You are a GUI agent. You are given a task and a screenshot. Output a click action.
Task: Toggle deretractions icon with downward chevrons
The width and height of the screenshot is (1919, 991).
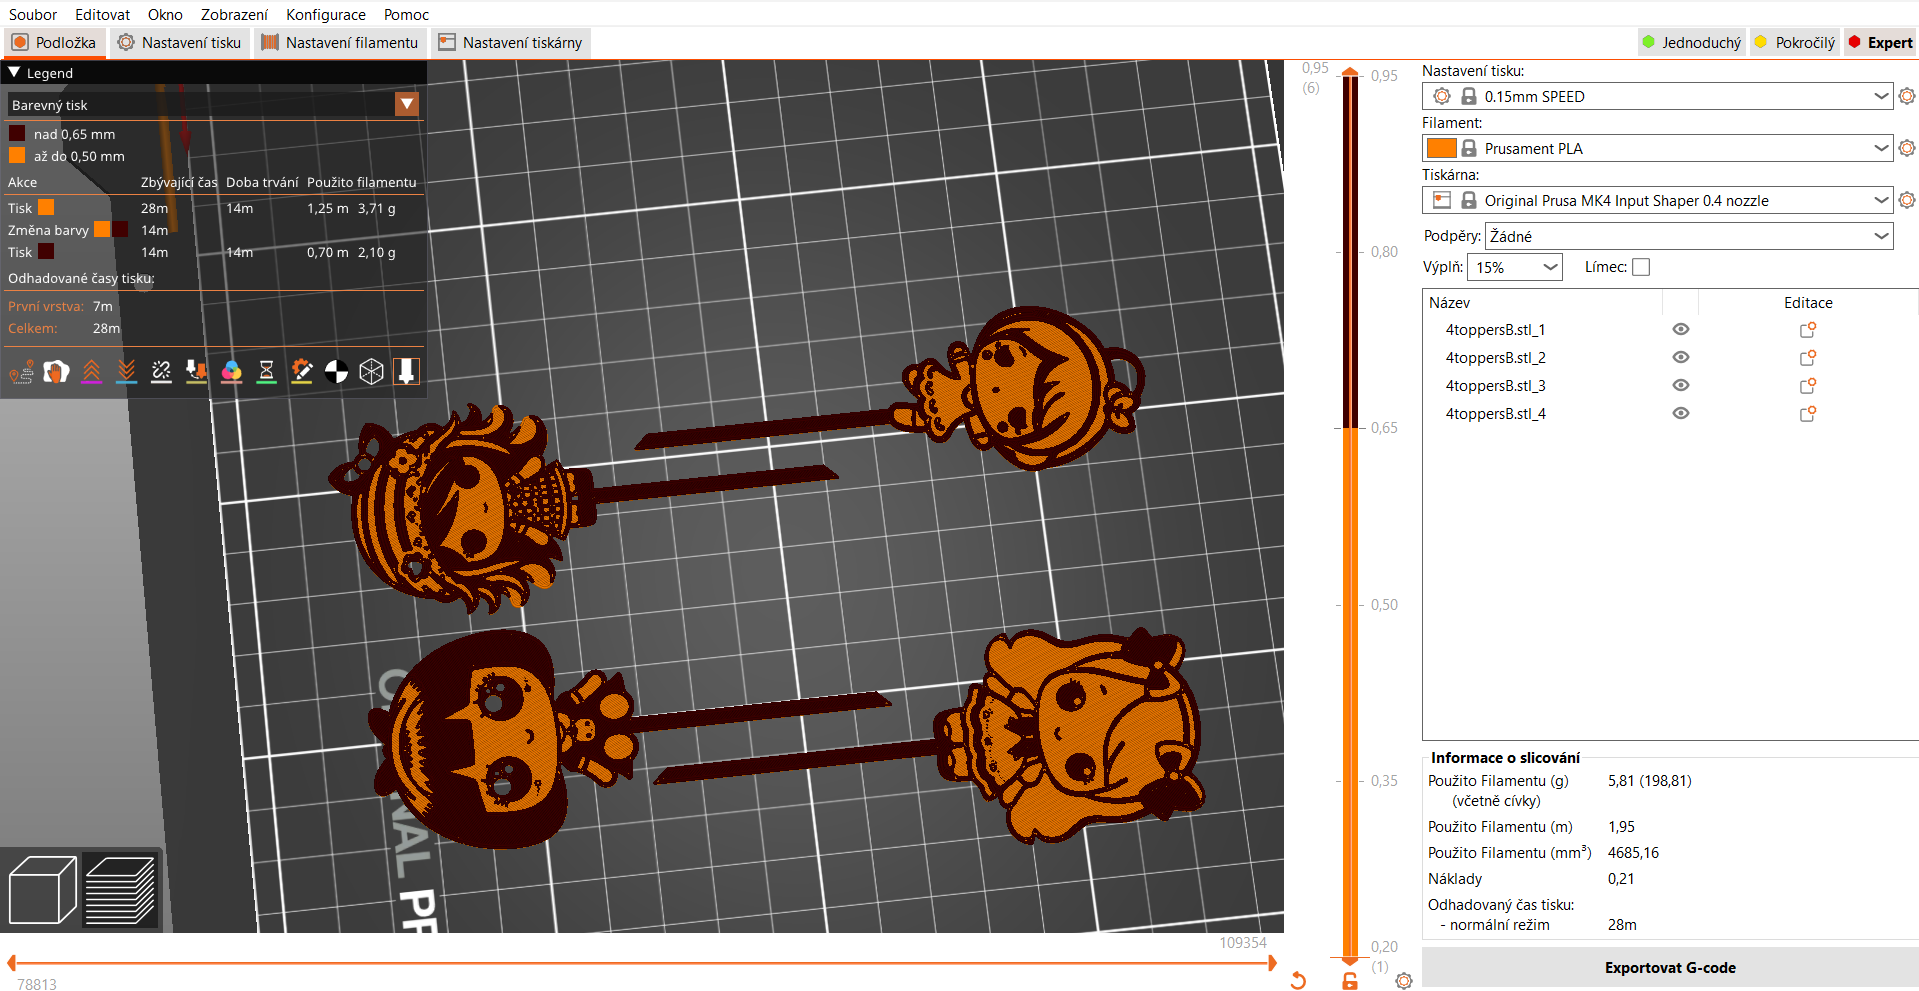126,372
